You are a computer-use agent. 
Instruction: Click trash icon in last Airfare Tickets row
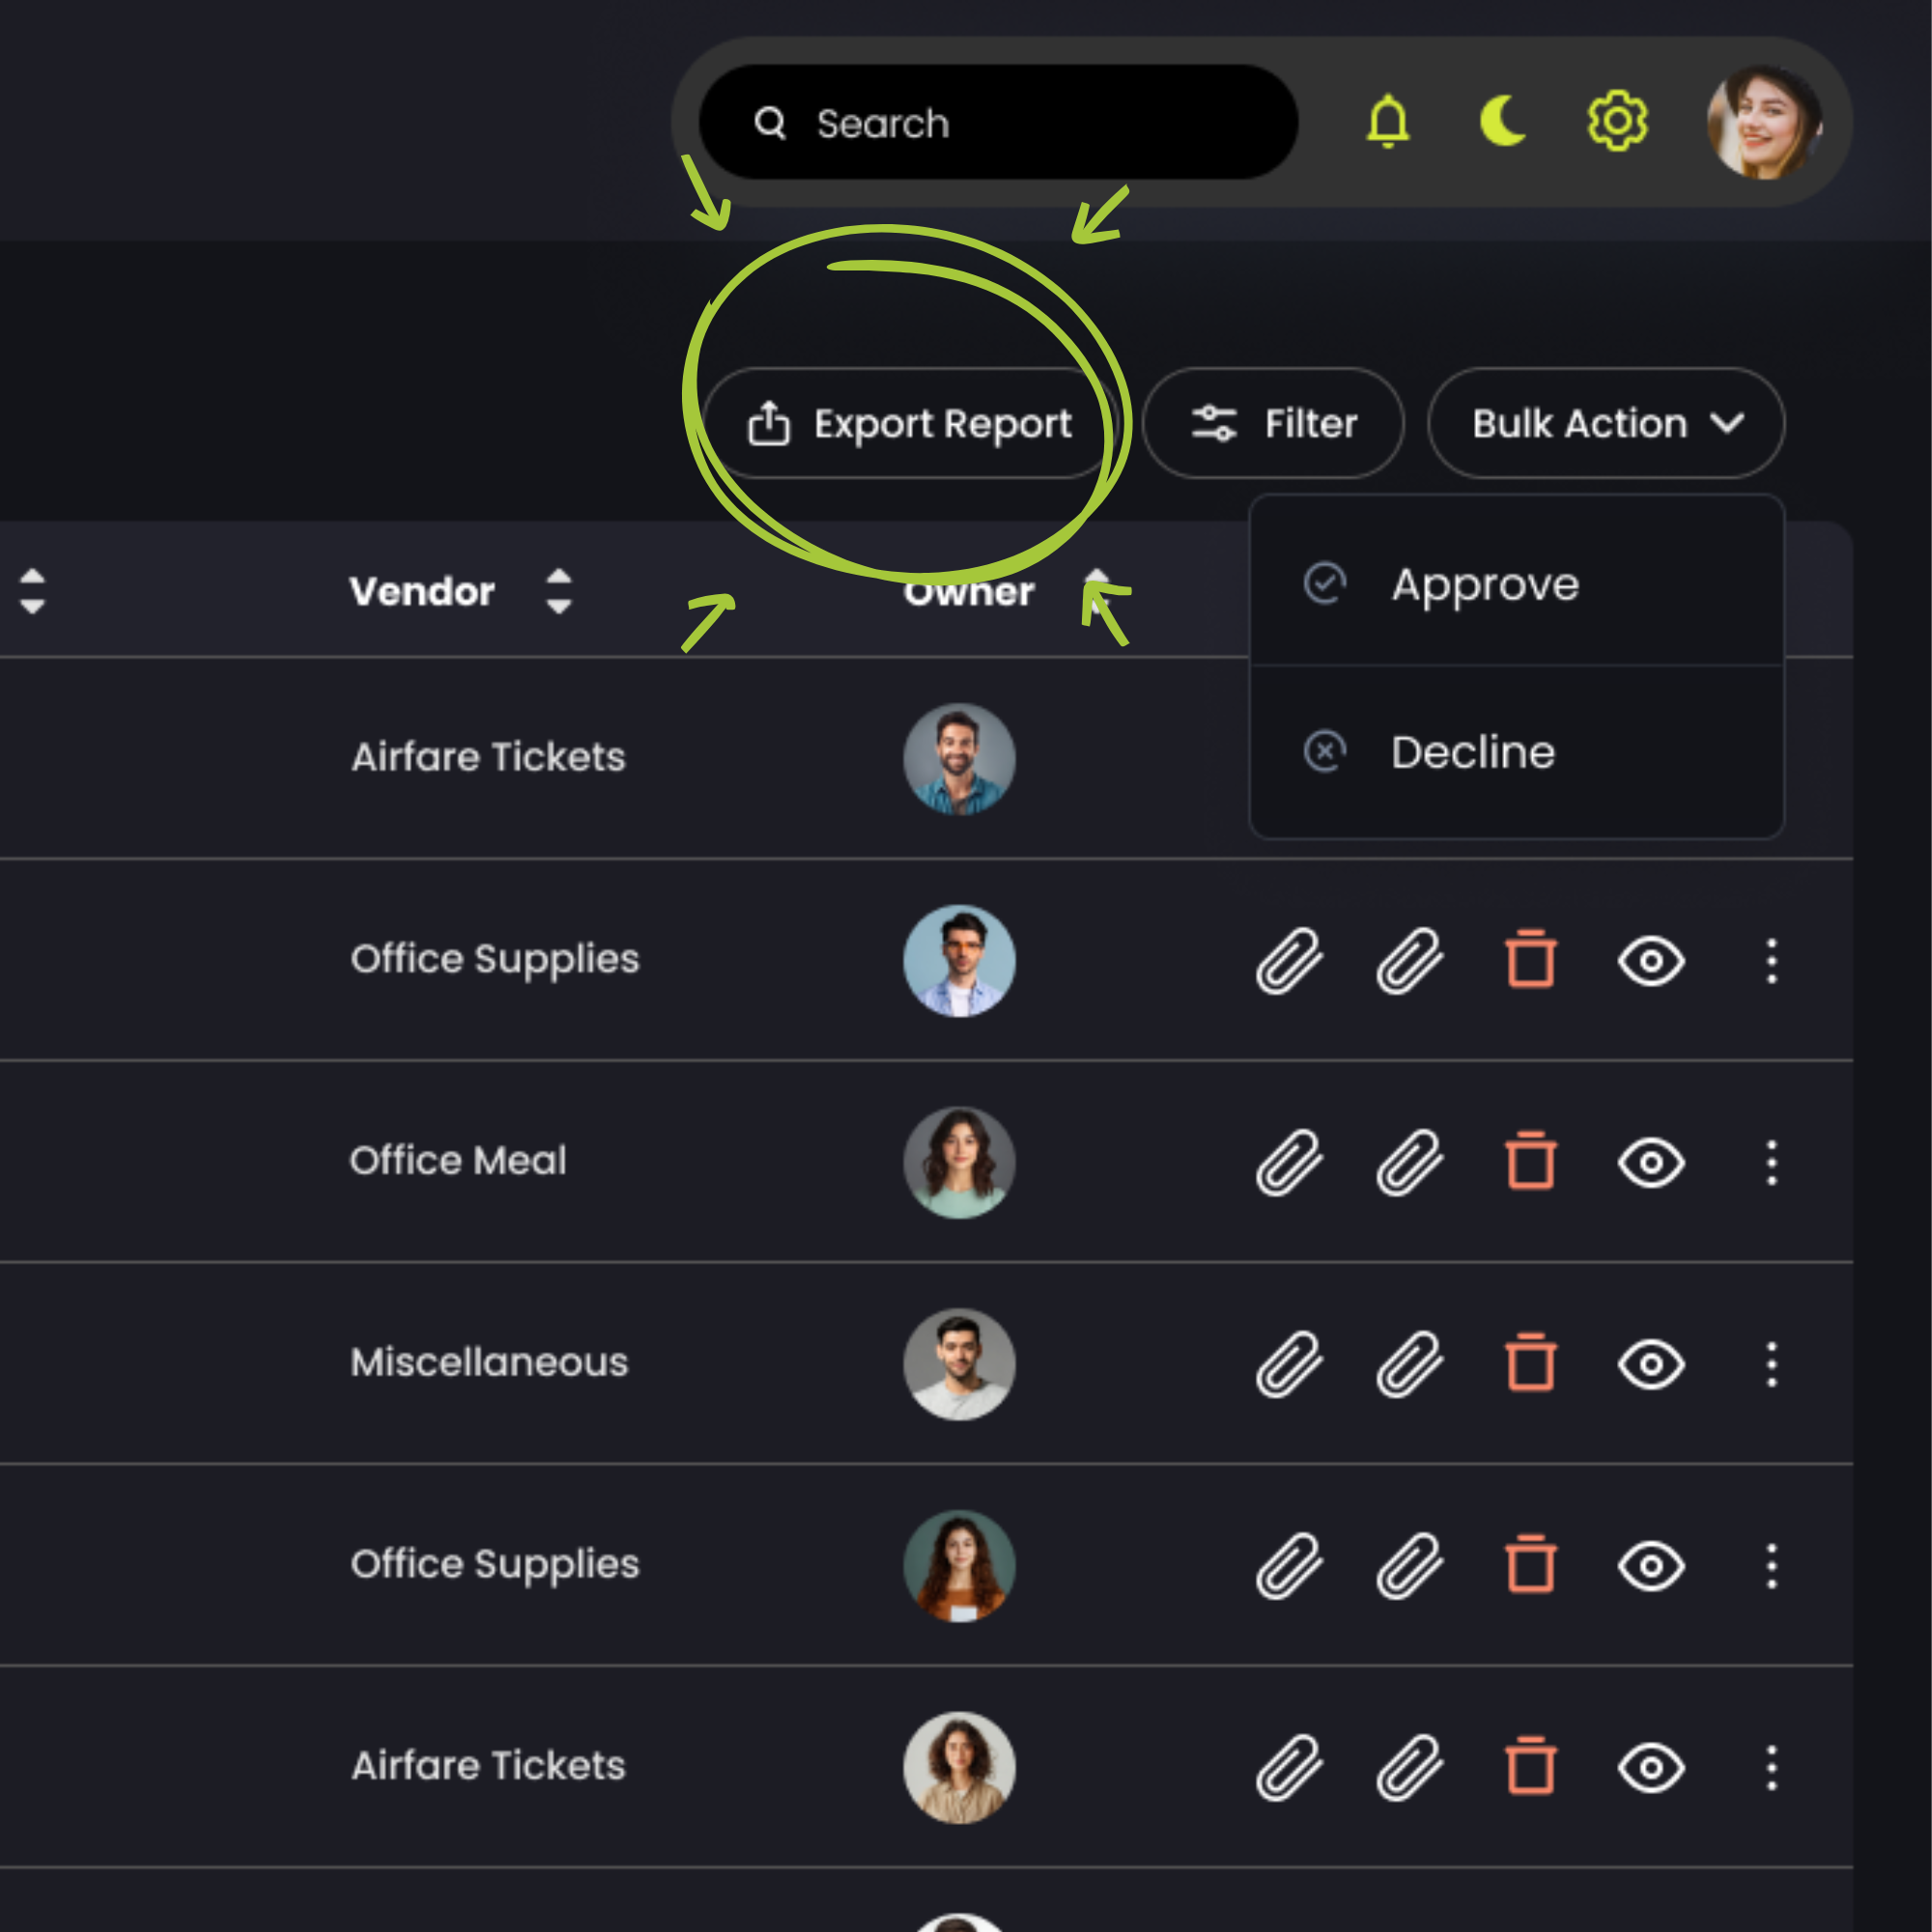click(x=1530, y=1767)
